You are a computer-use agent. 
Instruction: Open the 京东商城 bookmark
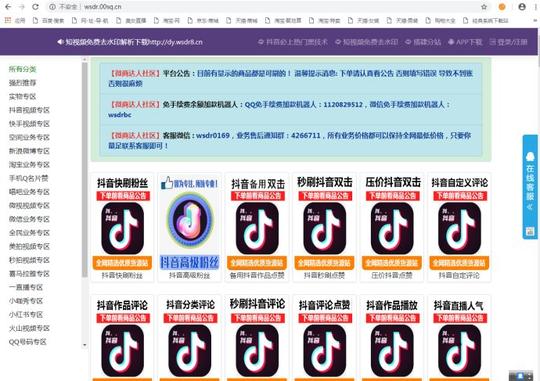(204, 21)
